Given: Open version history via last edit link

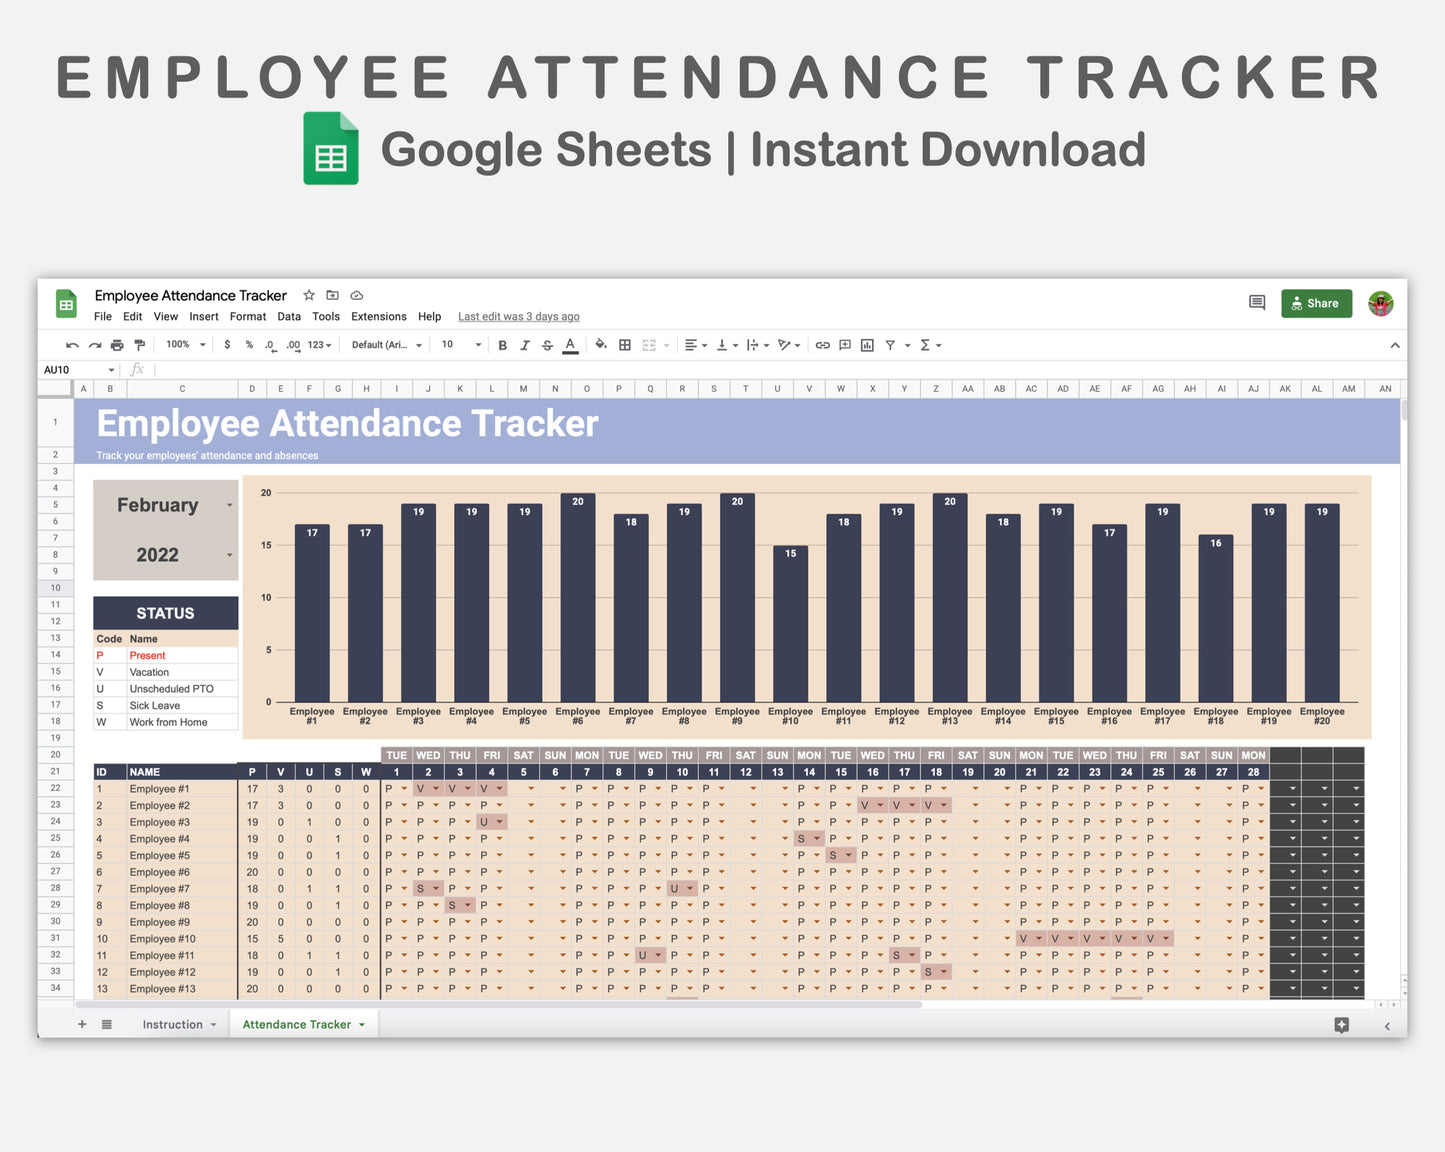Looking at the screenshot, I should [x=518, y=316].
